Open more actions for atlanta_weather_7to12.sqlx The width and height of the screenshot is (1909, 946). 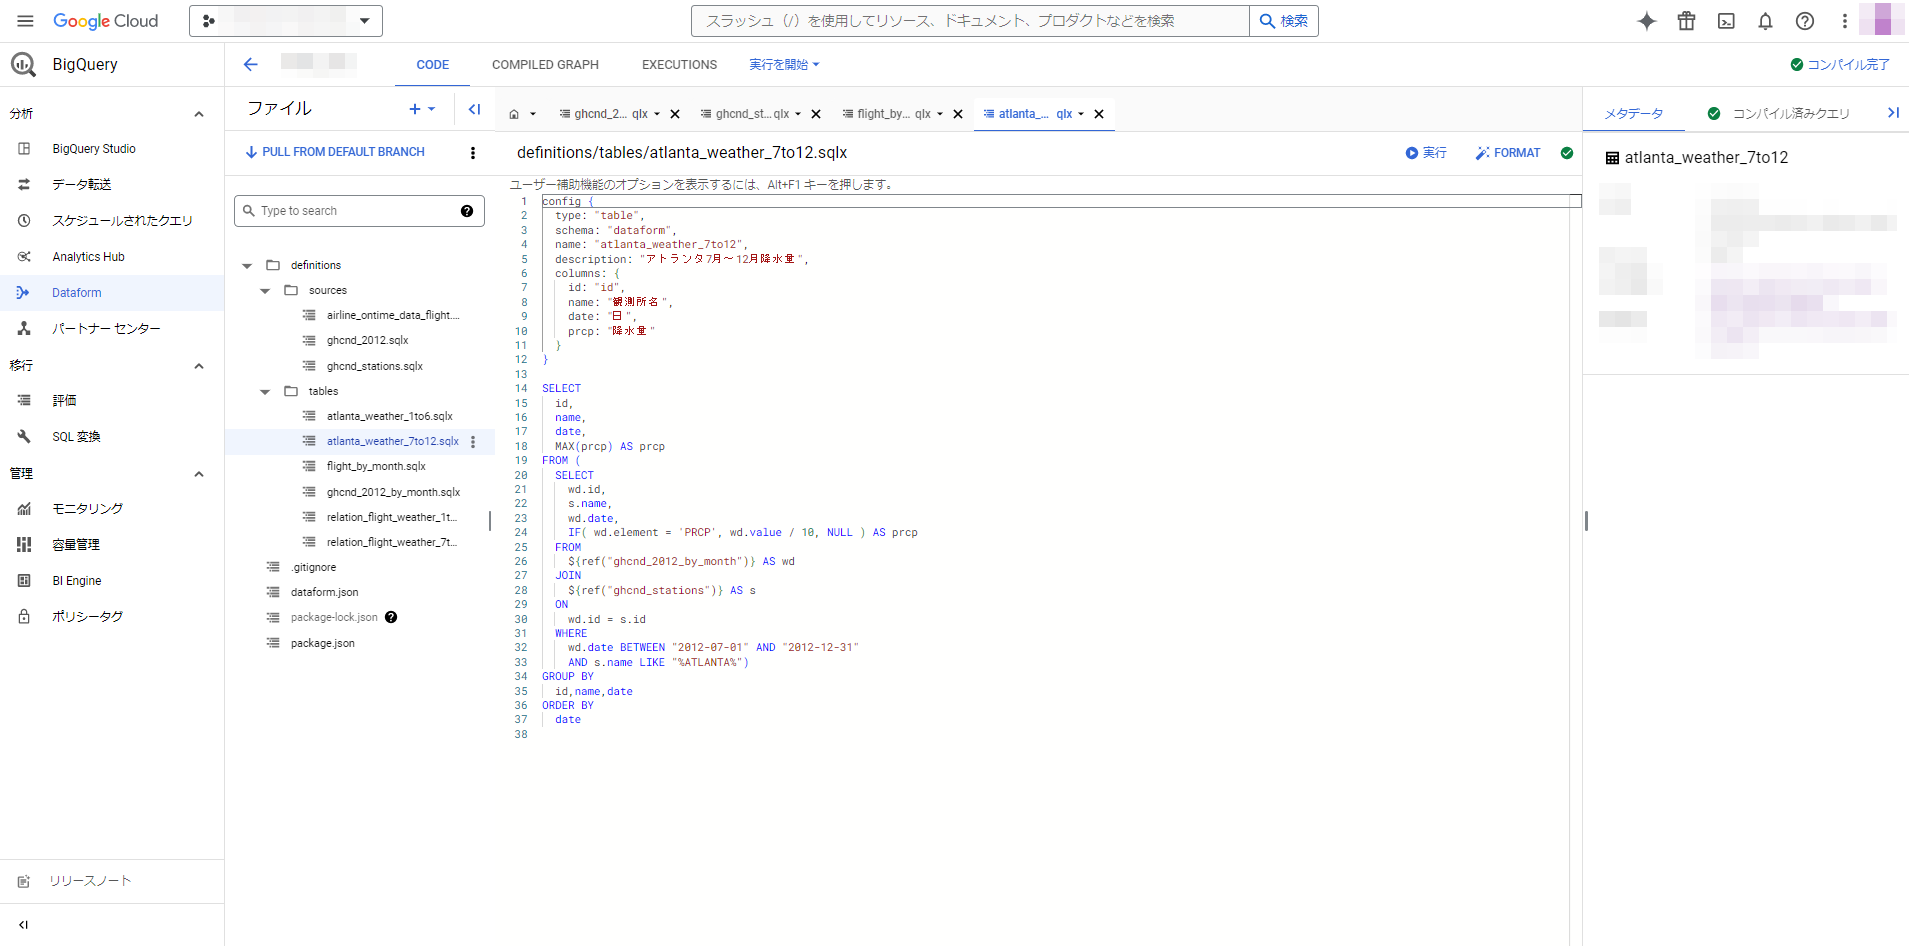473,442
